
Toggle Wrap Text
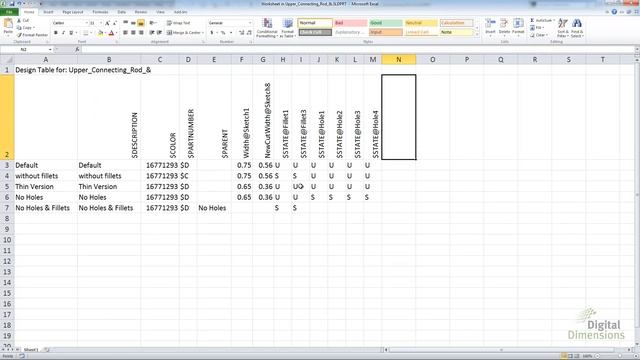[179, 23]
